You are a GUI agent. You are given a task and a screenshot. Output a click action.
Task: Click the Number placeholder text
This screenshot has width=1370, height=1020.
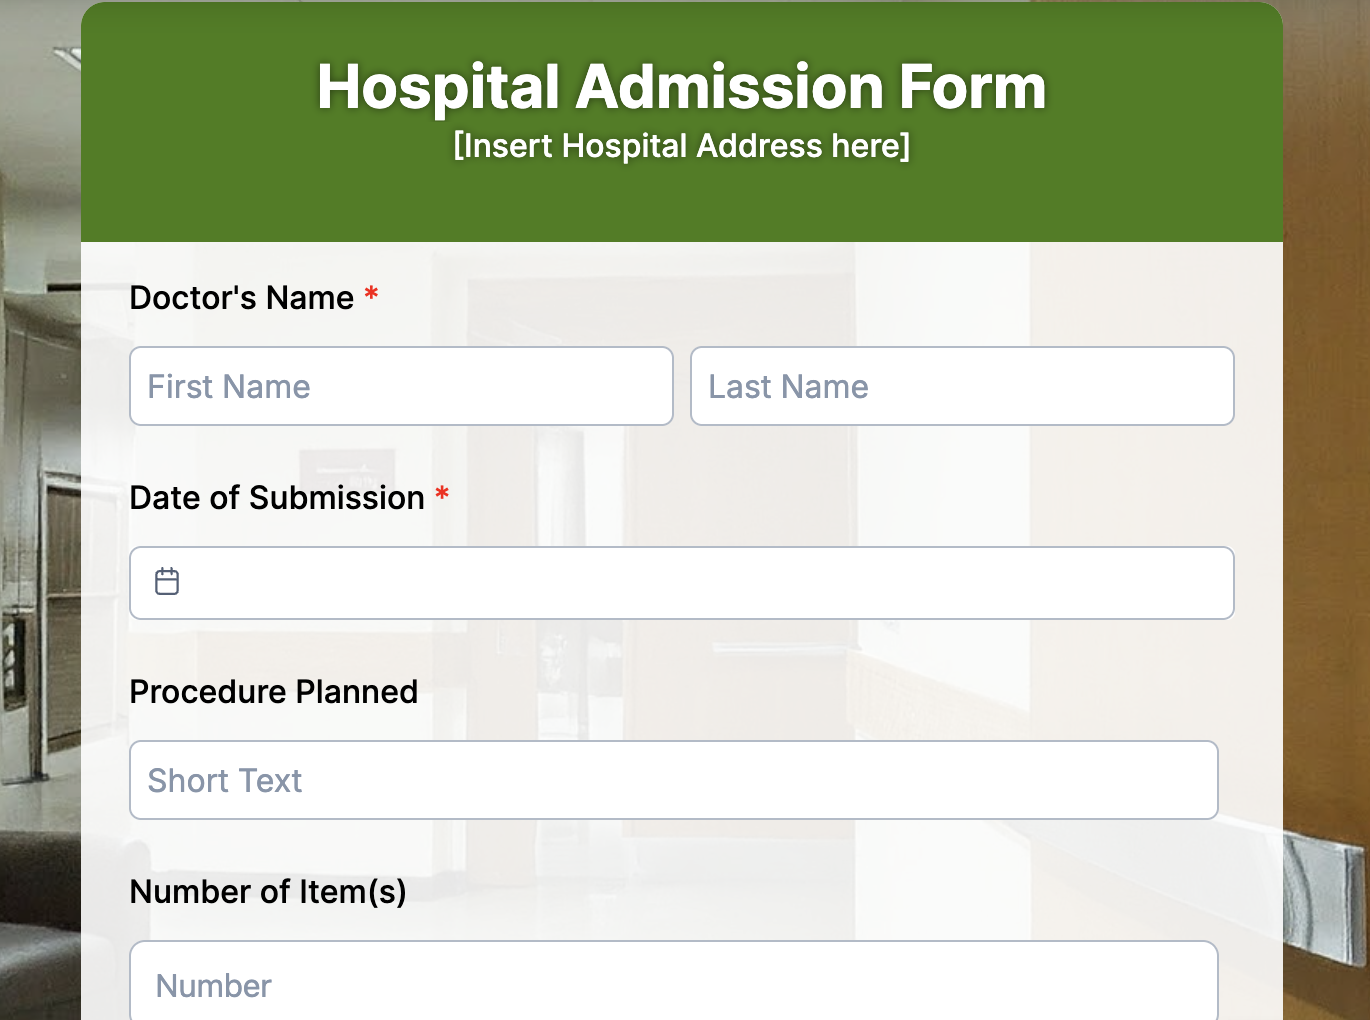point(212,985)
